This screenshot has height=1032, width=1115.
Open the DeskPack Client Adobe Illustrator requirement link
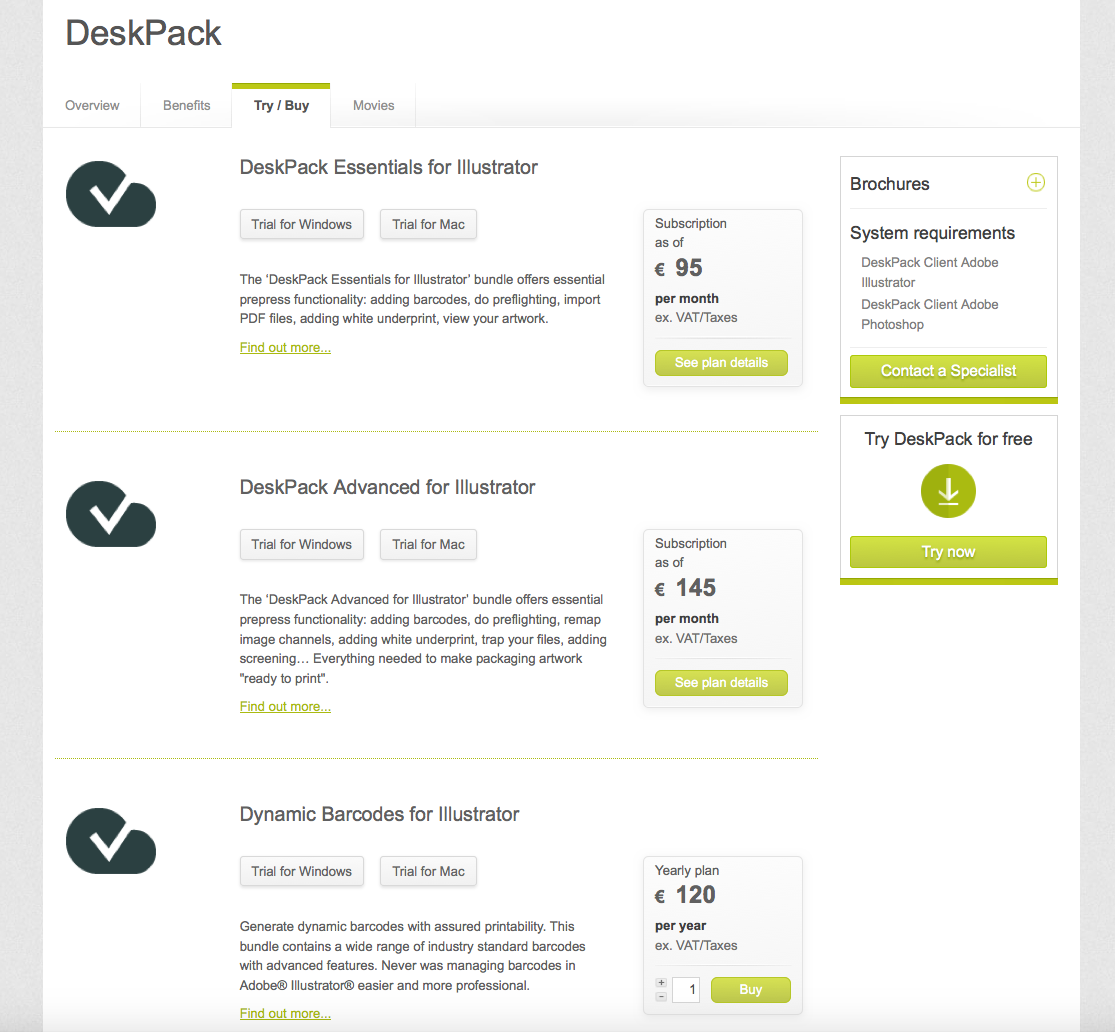pyautogui.click(x=929, y=272)
